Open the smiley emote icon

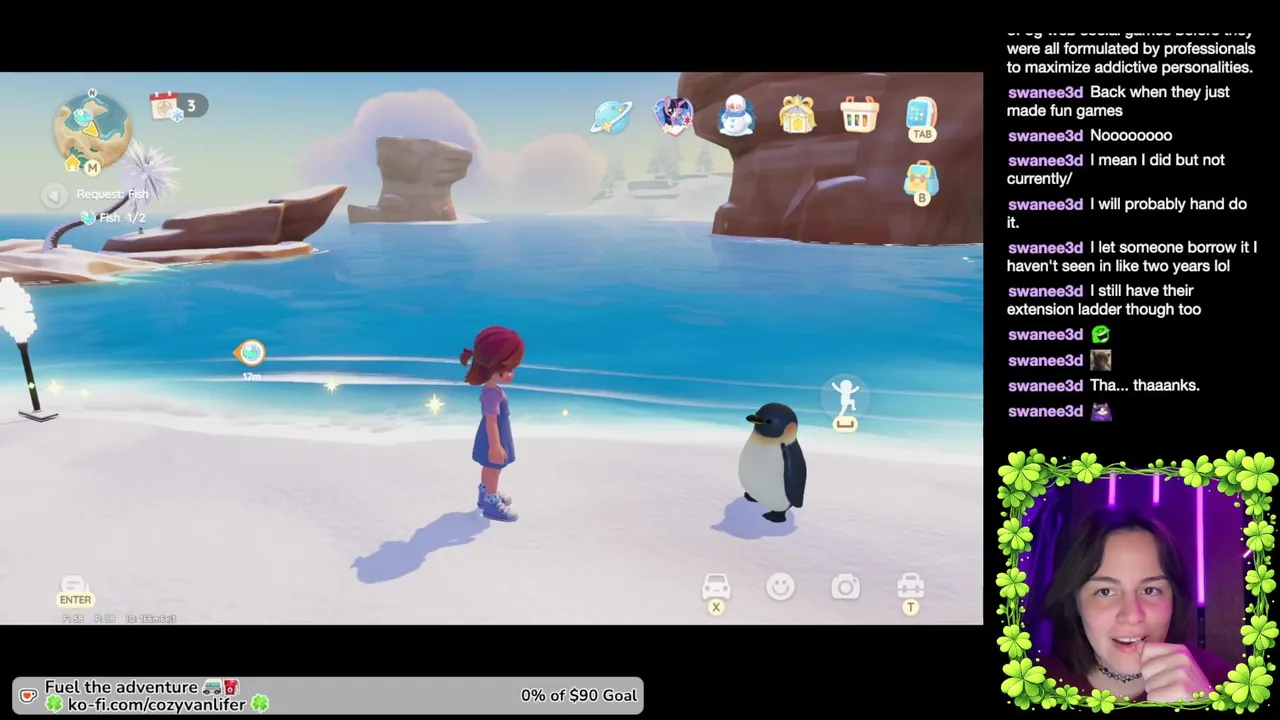[780, 587]
